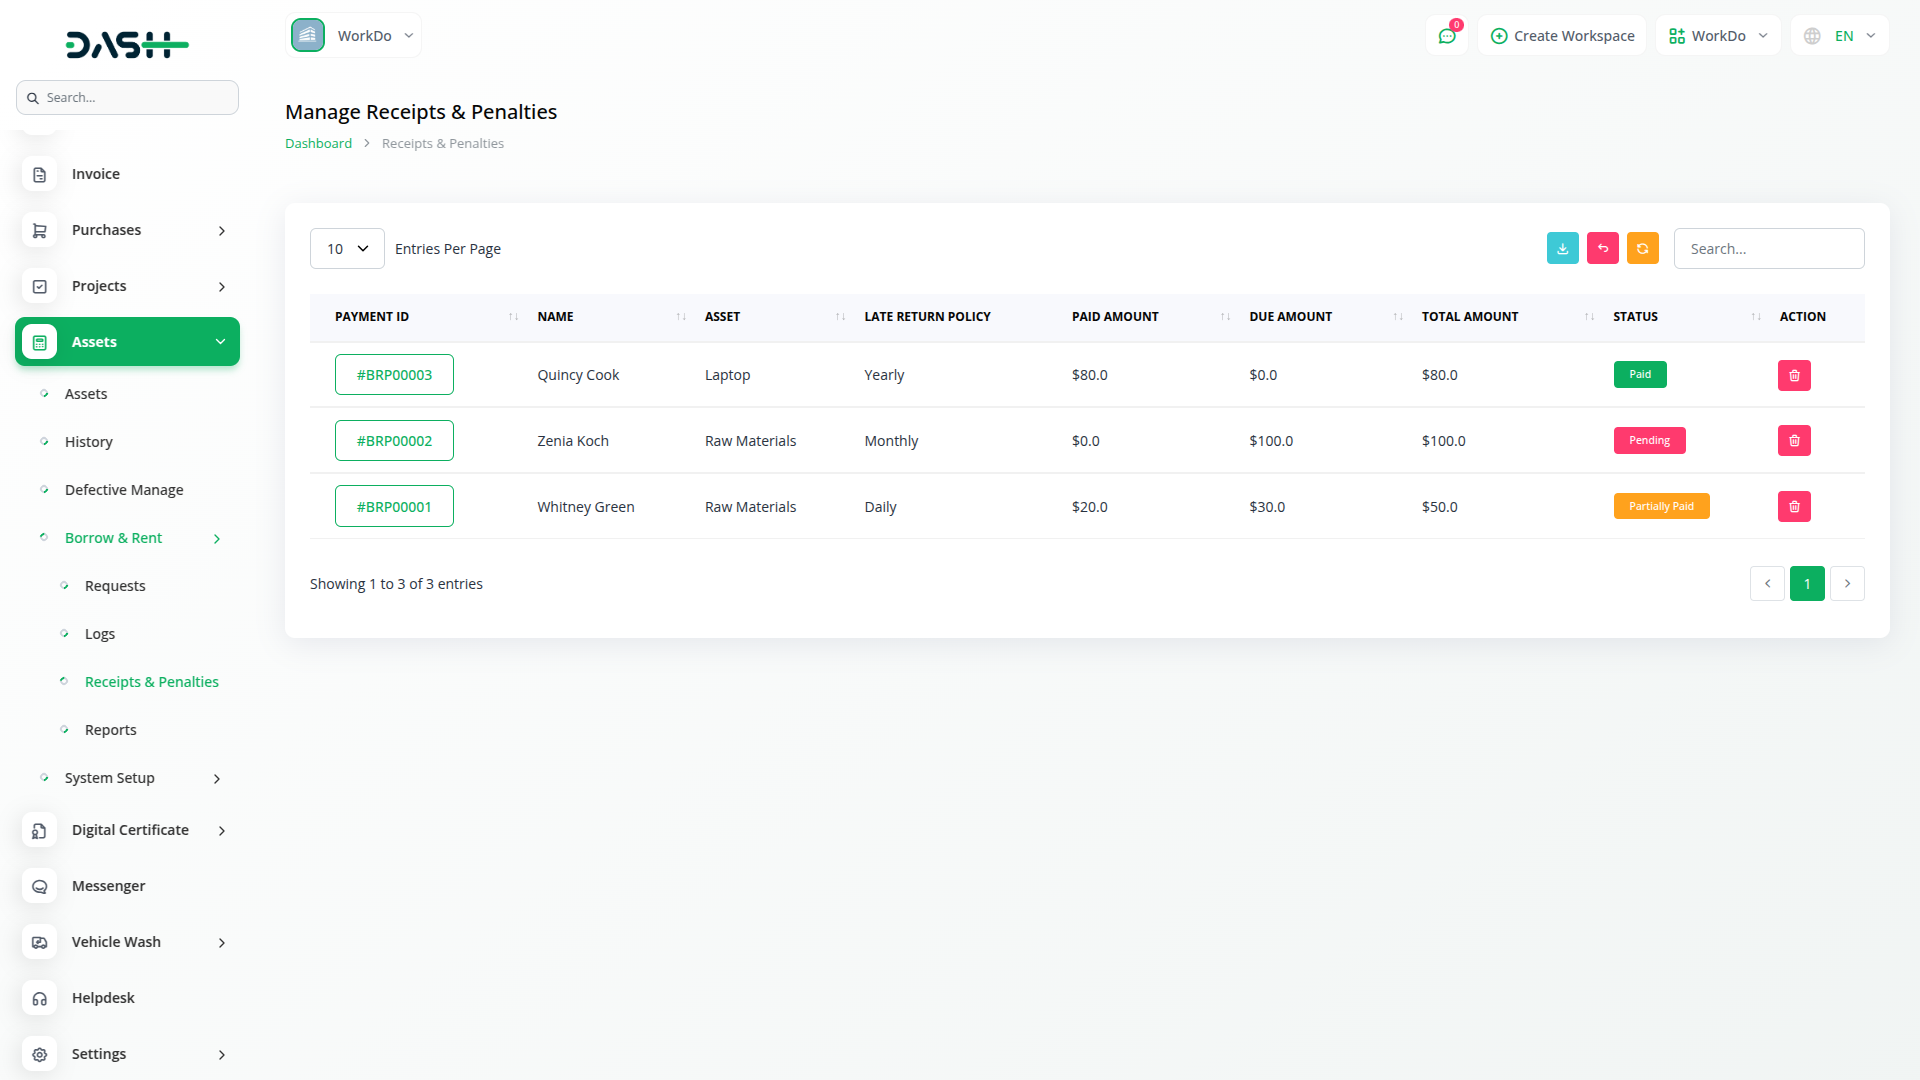
Task: Click the Dashboard breadcrumb link
Action: pyautogui.click(x=318, y=144)
